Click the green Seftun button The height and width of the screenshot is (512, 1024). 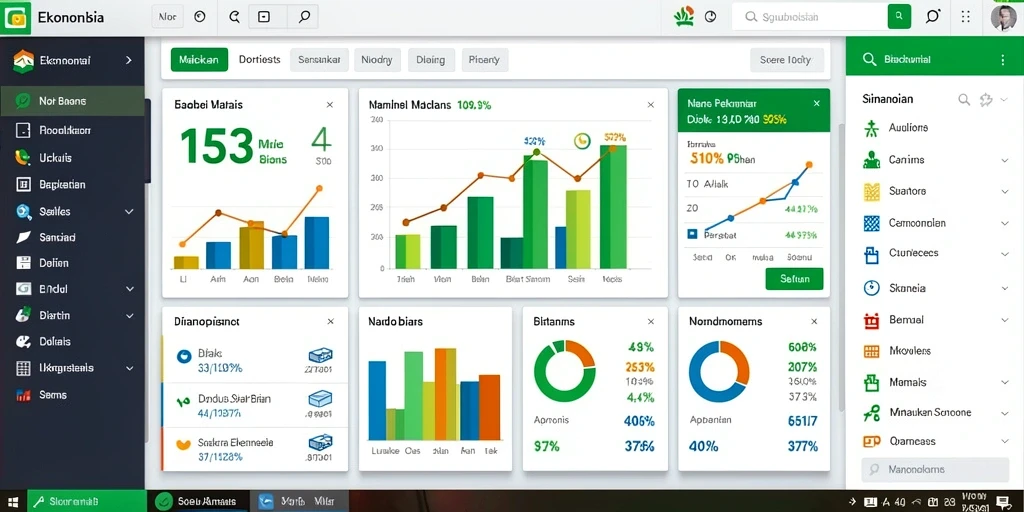pos(794,279)
